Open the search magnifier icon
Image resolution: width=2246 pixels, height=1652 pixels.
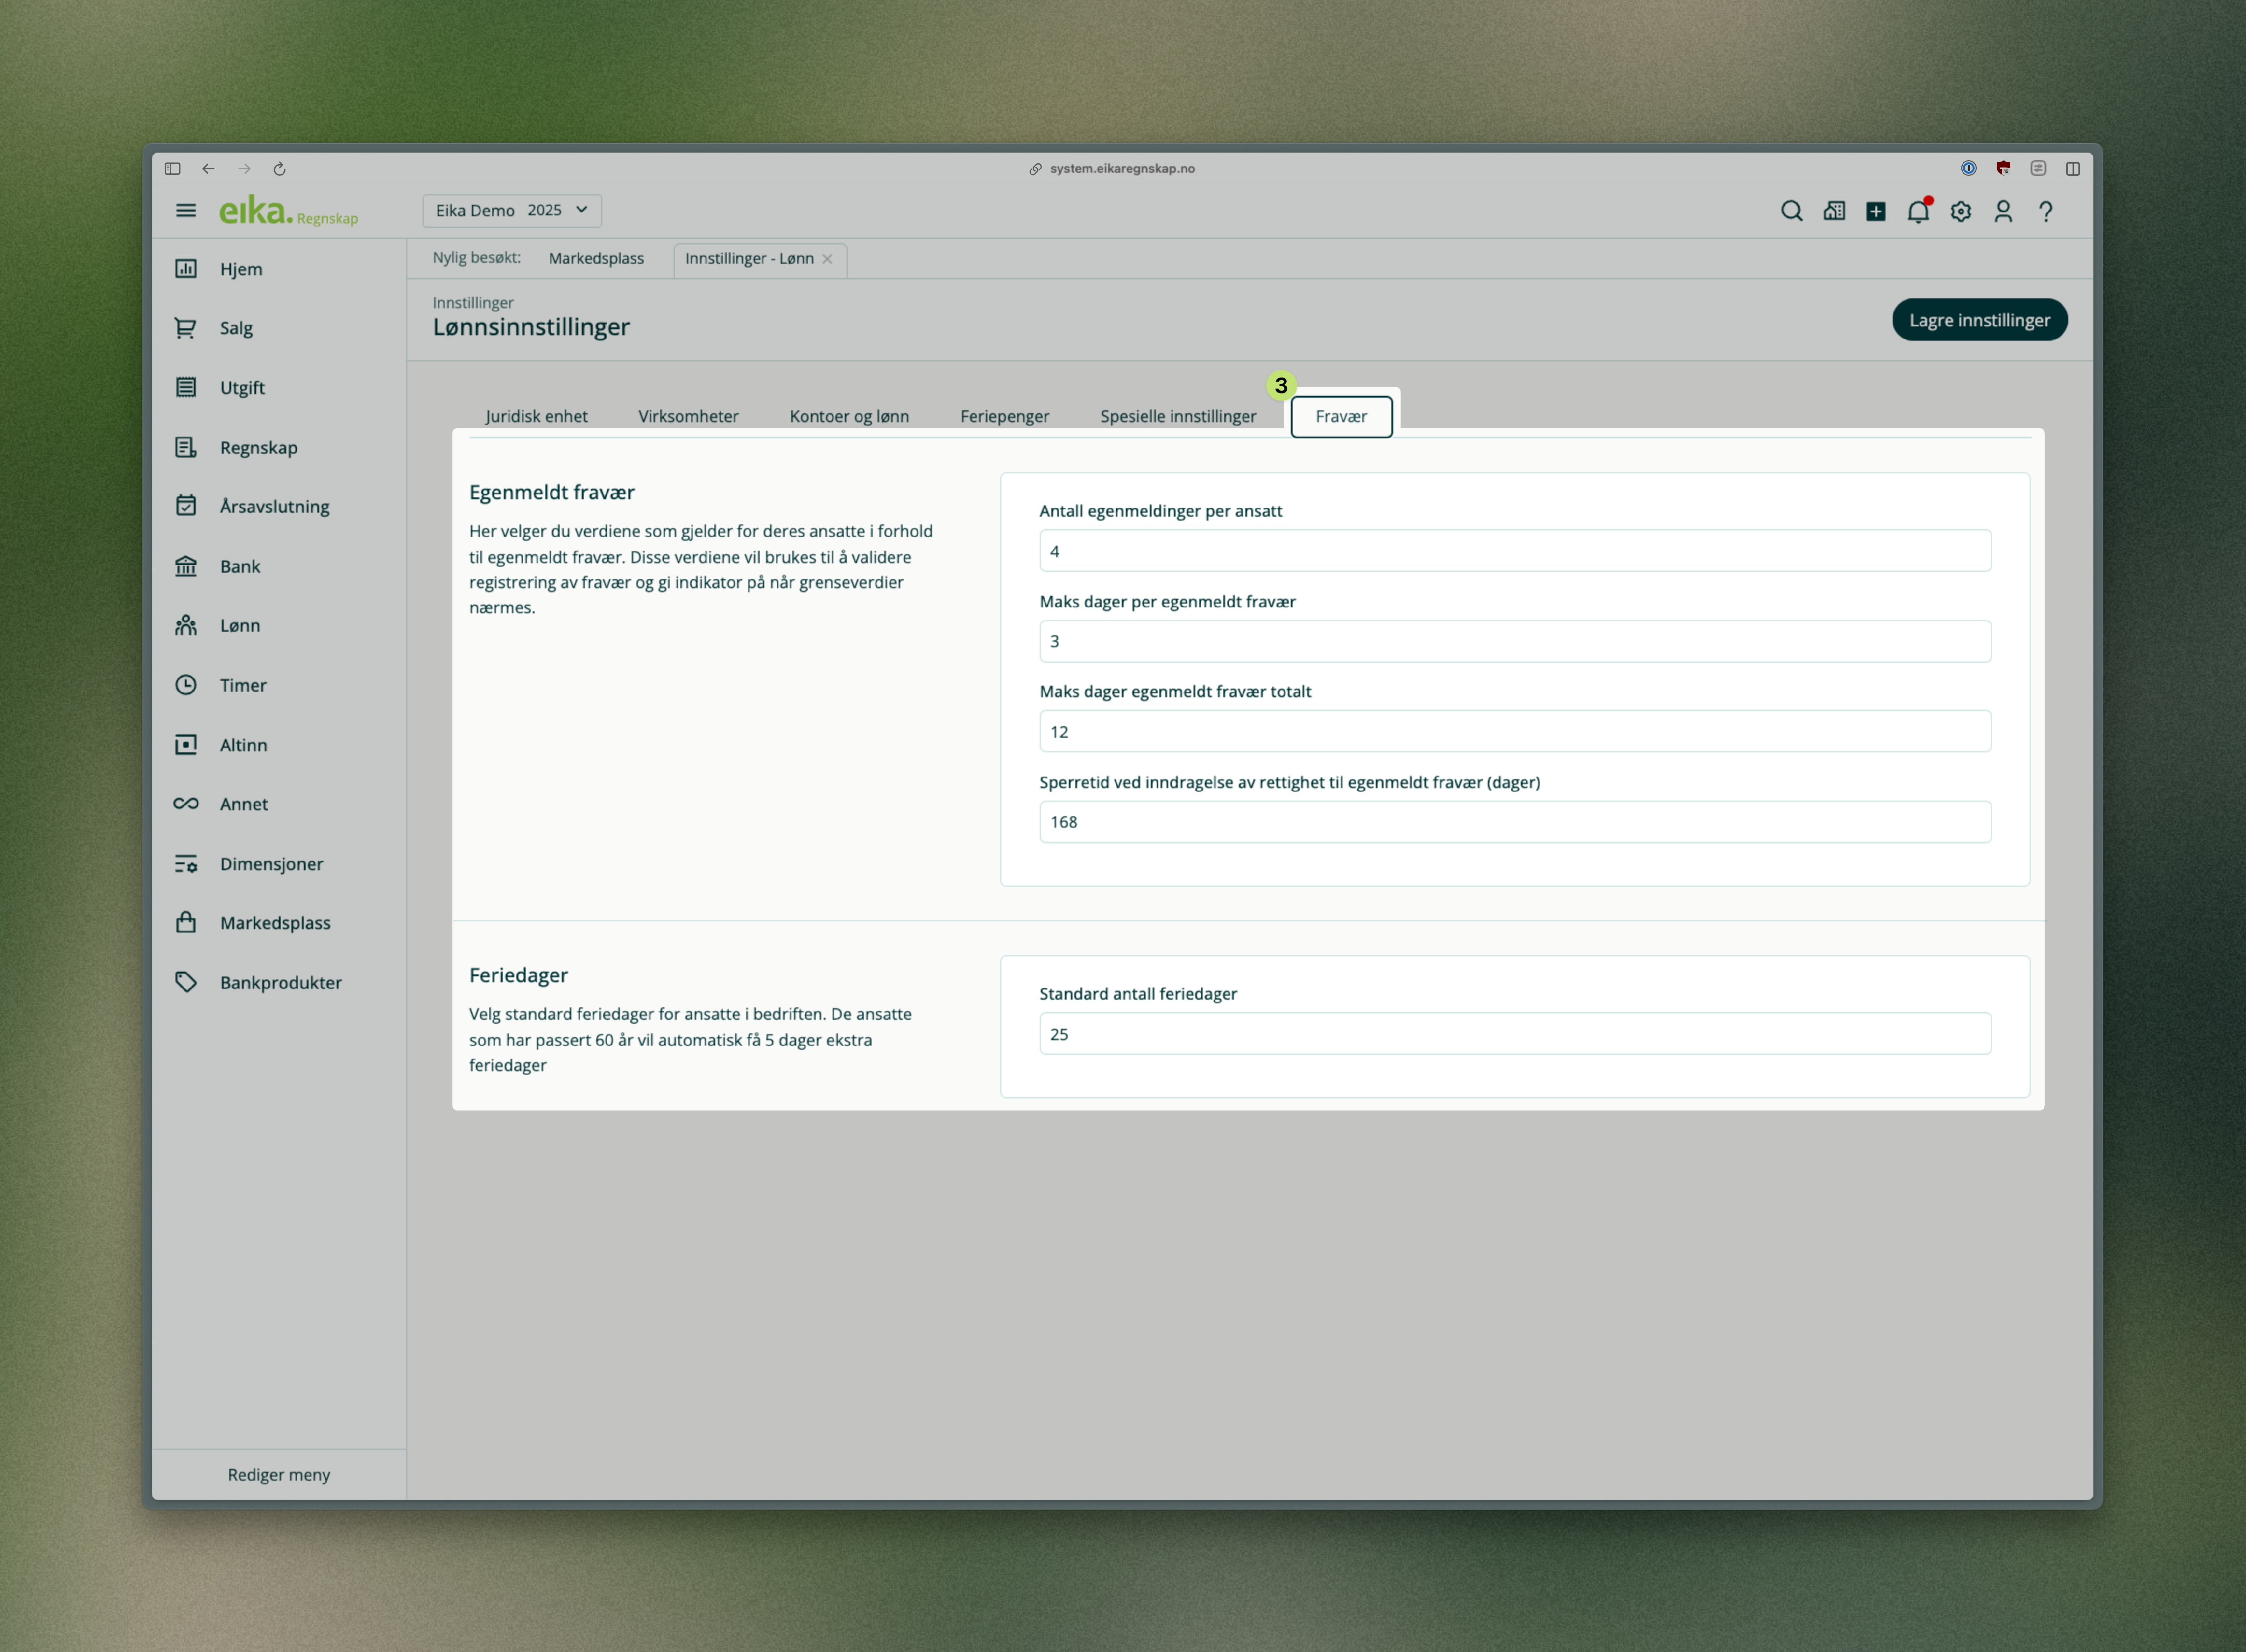coord(1791,211)
